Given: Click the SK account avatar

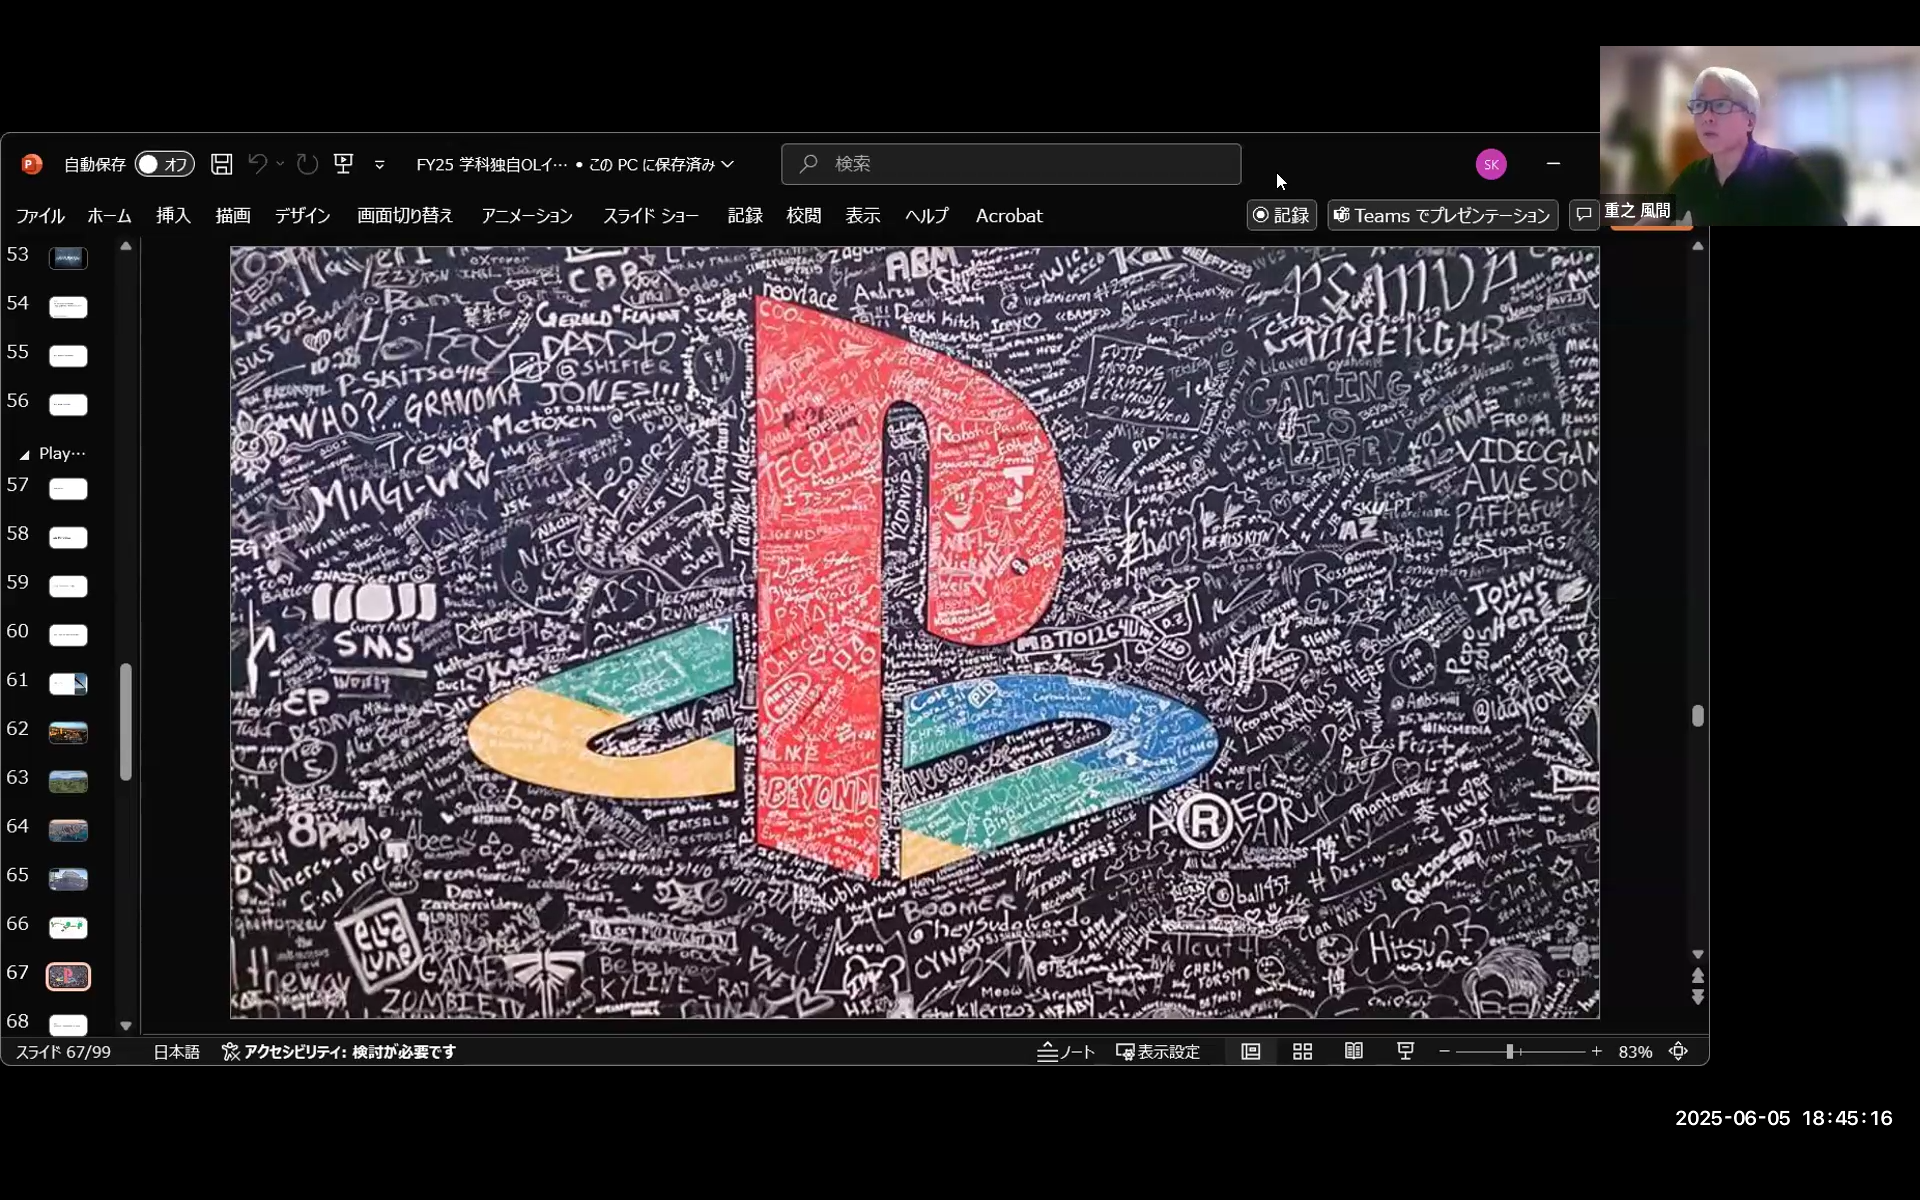Looking at the screenshot, I should (1491, 164).
